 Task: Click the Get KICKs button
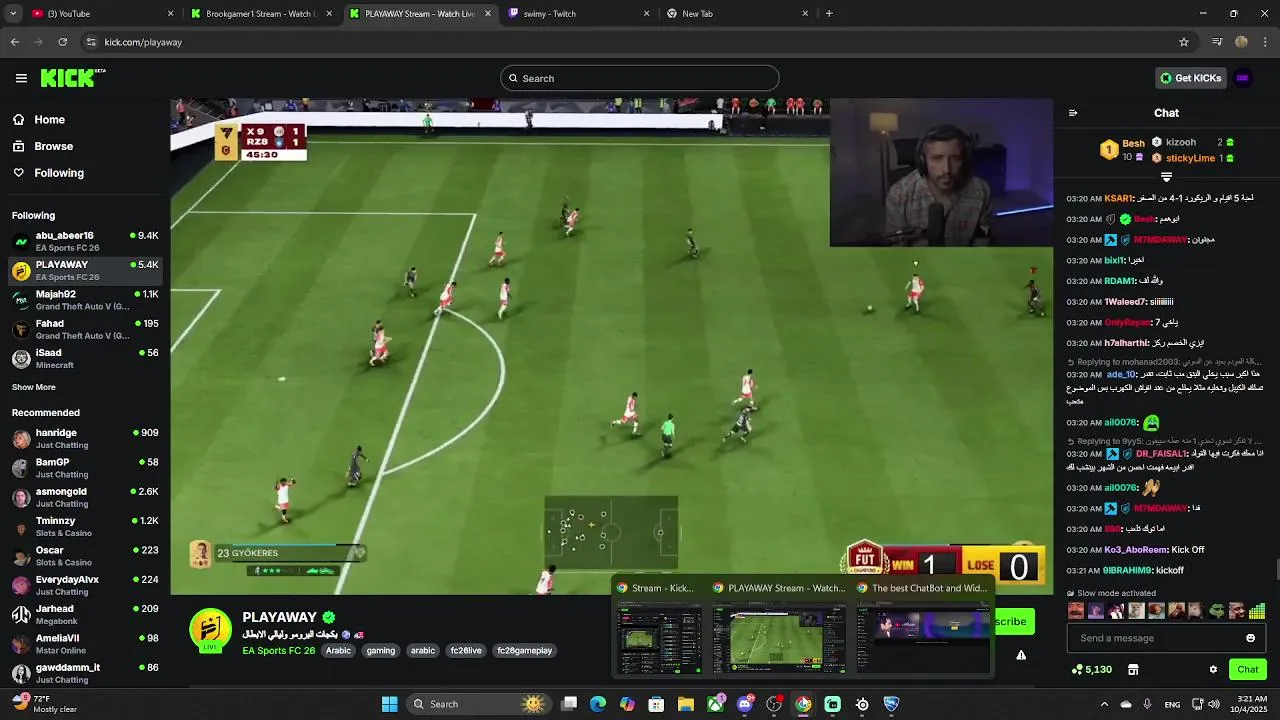(1190, 78)
